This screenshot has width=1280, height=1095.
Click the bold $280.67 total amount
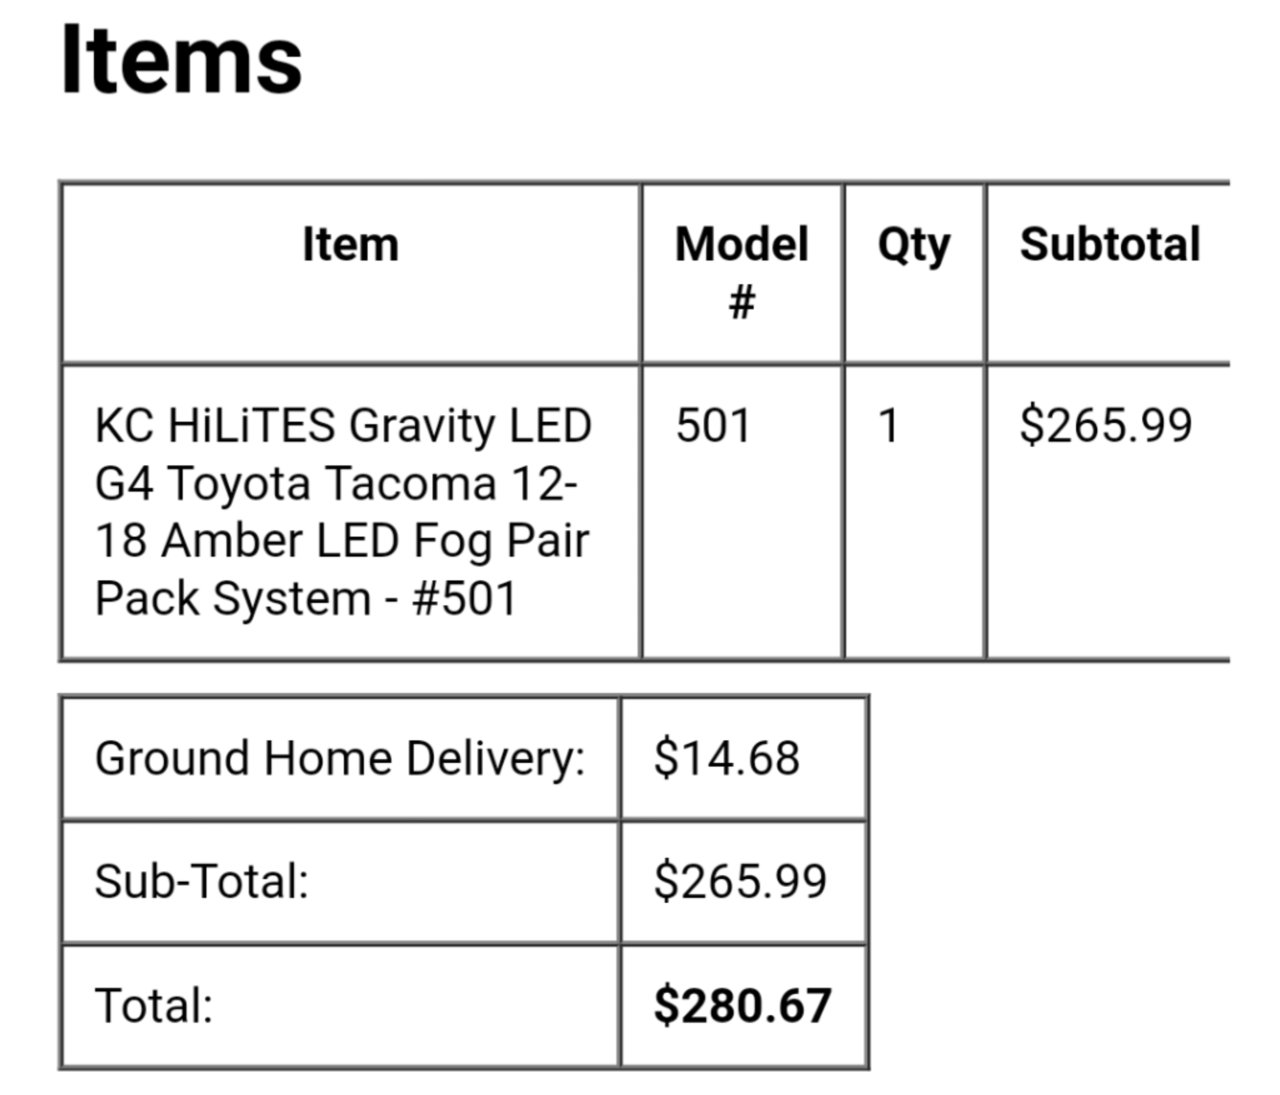(742, 1005)
